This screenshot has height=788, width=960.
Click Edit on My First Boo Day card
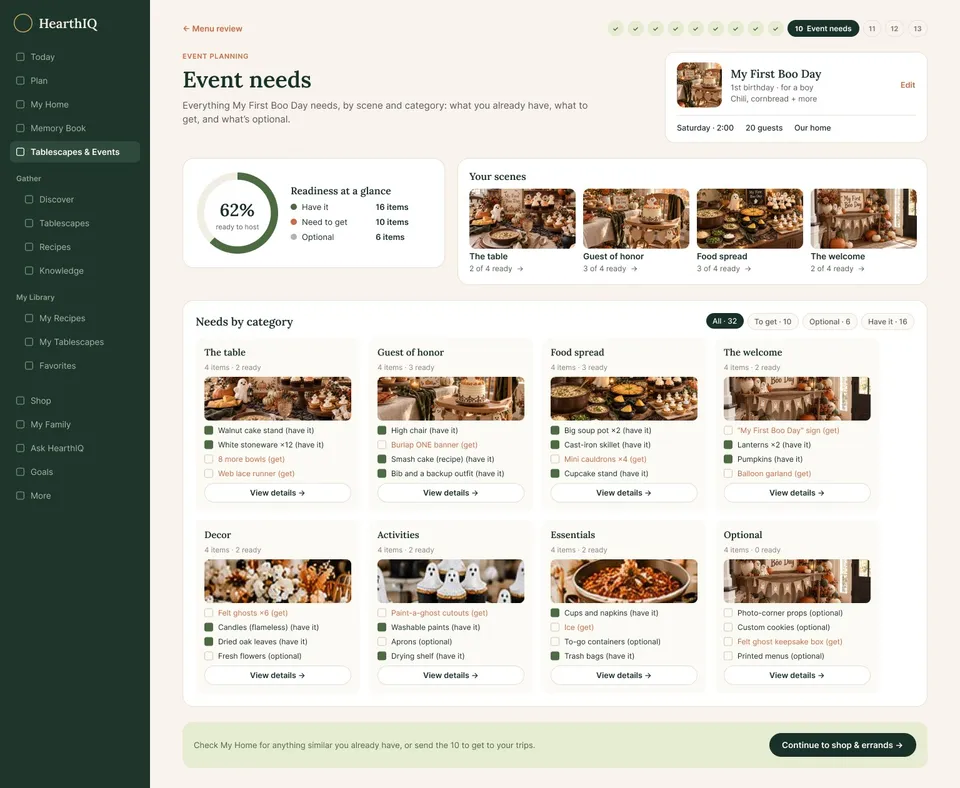(907, 85)
